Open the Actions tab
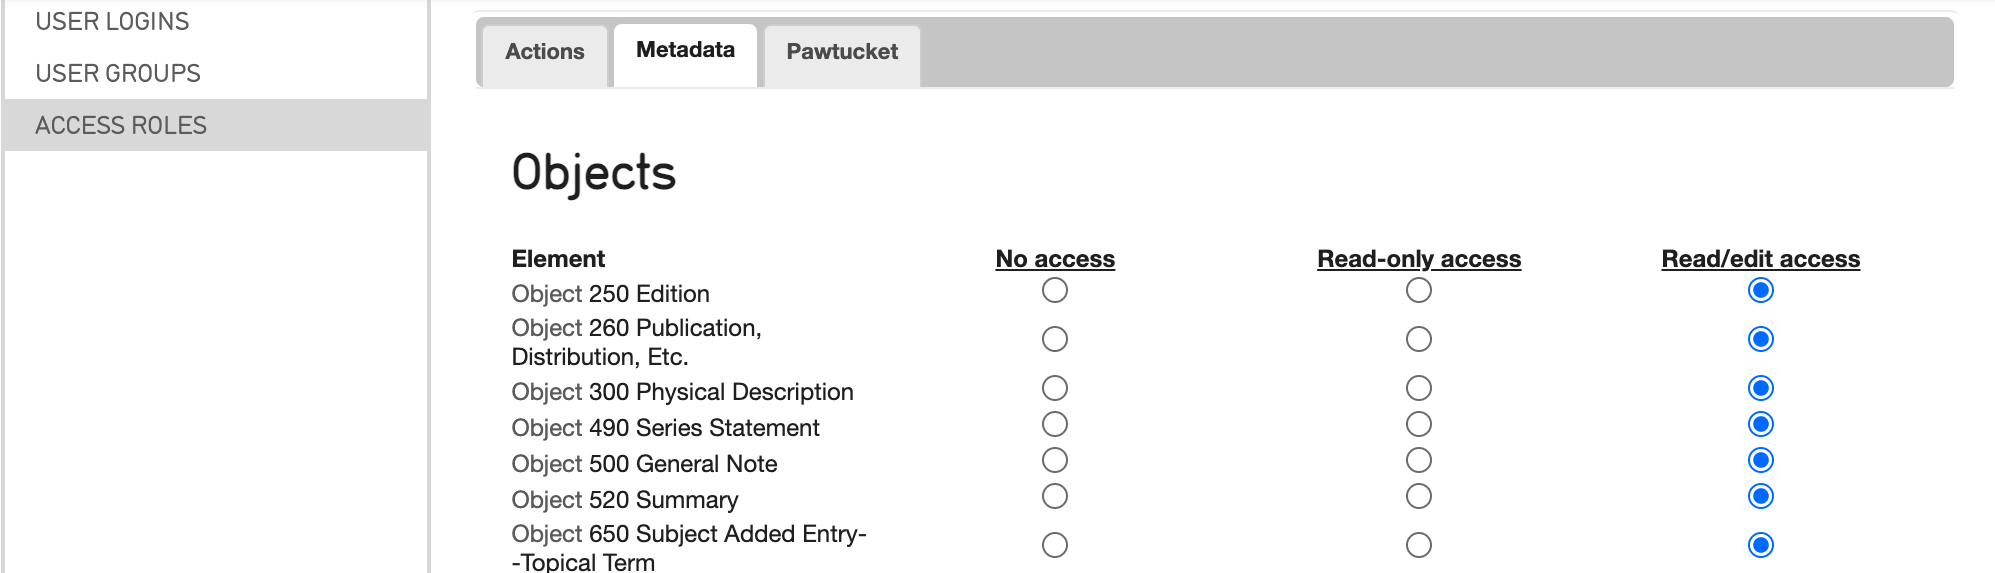1995x573 pixels. point(544,52)
